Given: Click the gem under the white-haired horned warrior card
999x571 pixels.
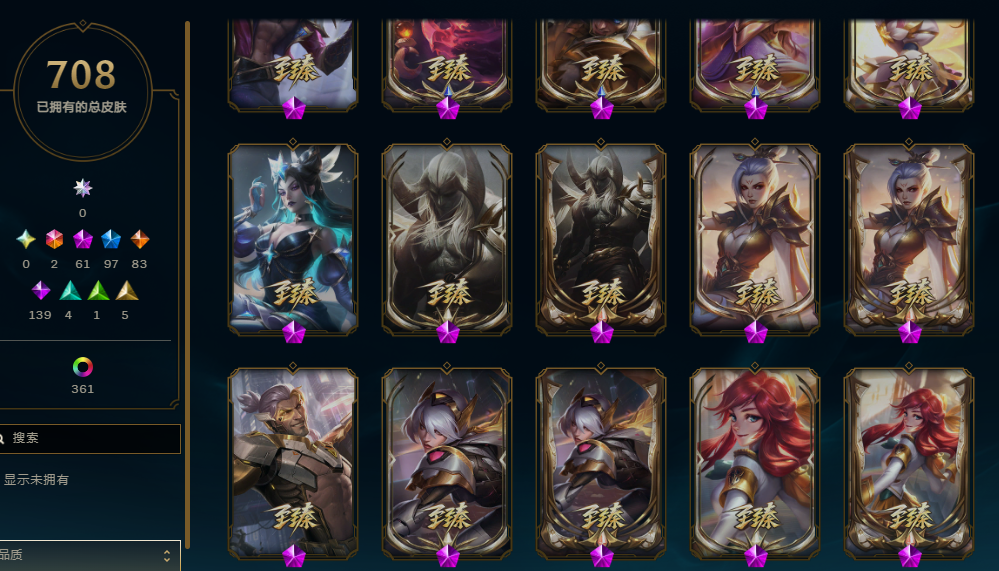Looking at the screenshot, I should point(447,332).
